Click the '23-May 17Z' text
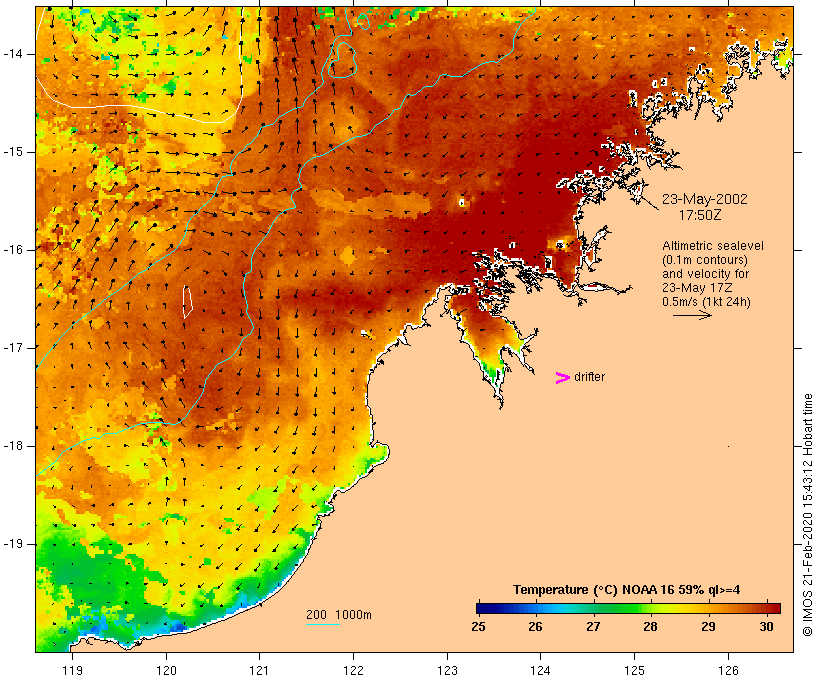This screenshot has width=820, height=680. pyautogui.click(x=697, y=288)
